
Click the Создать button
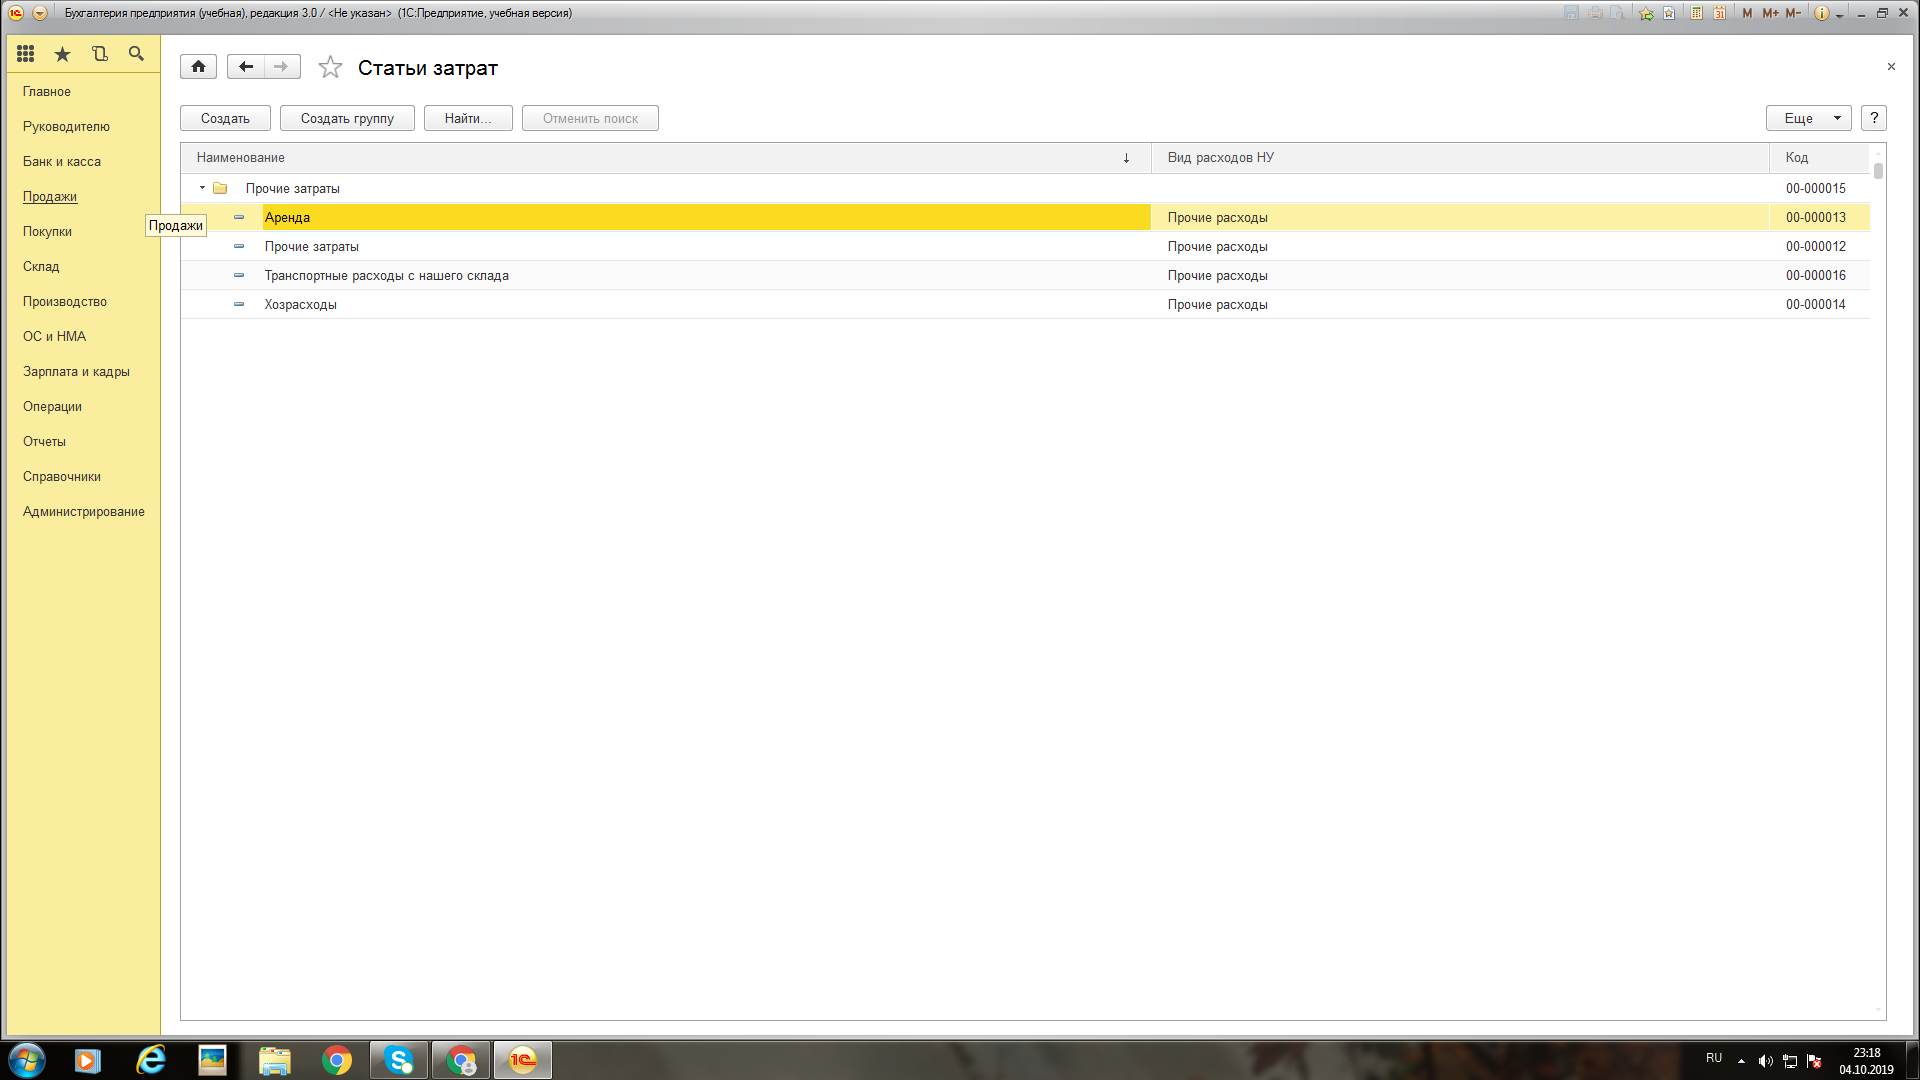pyautogui.click(x=225, y=118)
